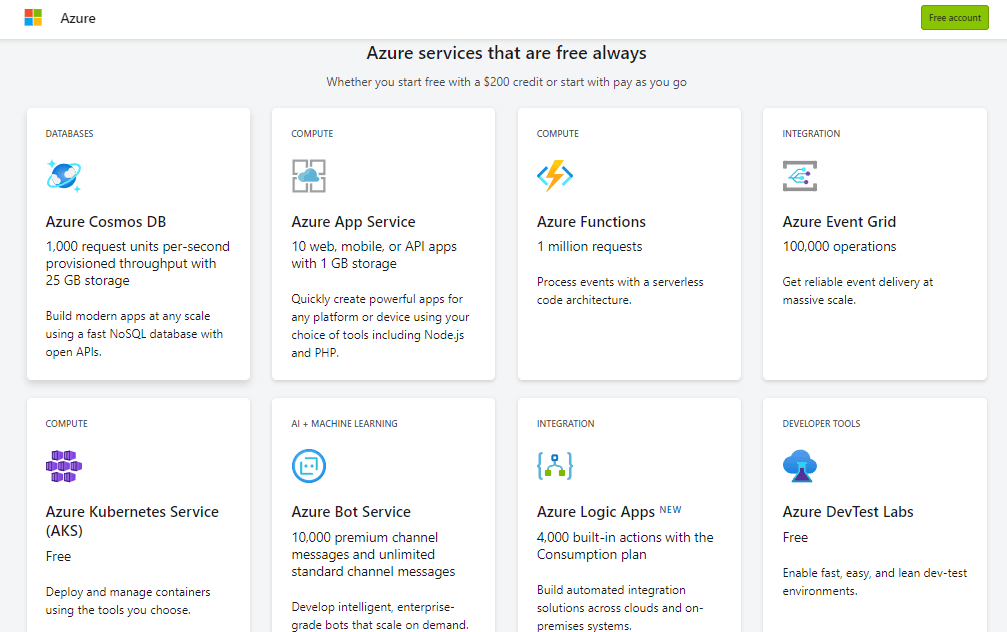
Task: Click the Azure Kubernetes Service cubes icon
Action: point(64,466)
